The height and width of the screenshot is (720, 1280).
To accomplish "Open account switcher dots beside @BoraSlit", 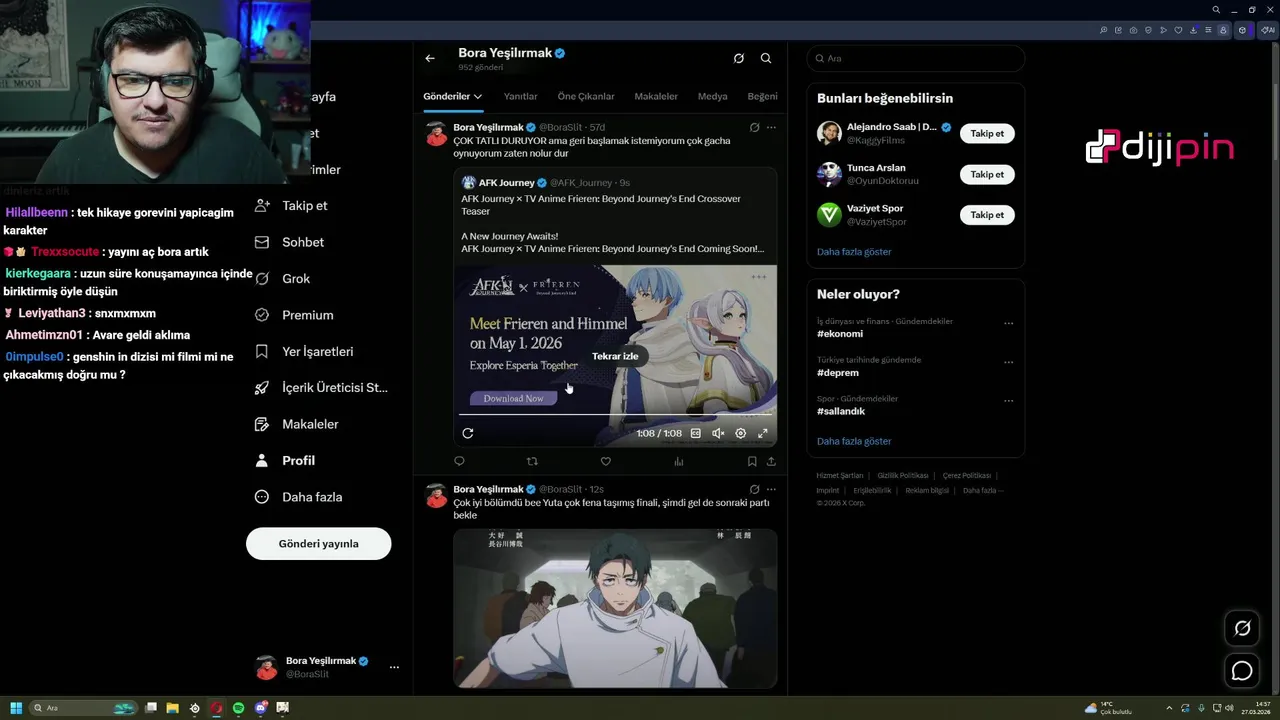I will coord(394,667).
